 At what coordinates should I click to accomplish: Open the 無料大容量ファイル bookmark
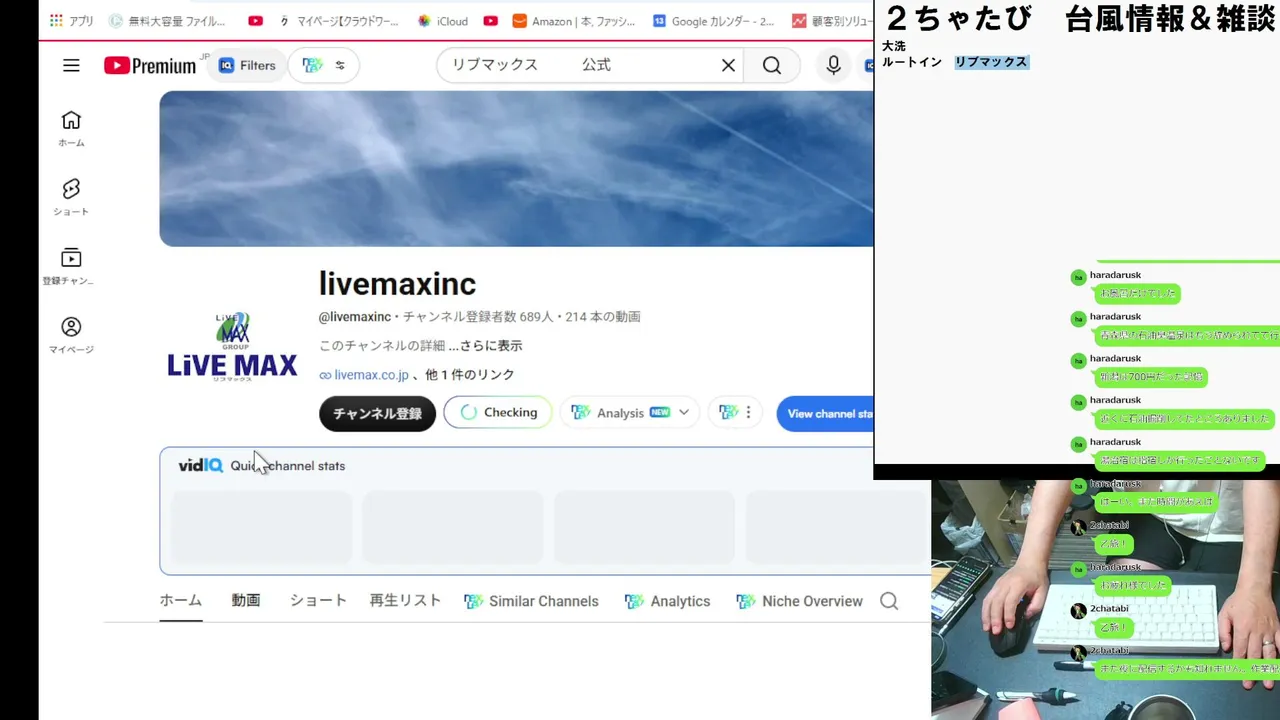pos(167,21)
